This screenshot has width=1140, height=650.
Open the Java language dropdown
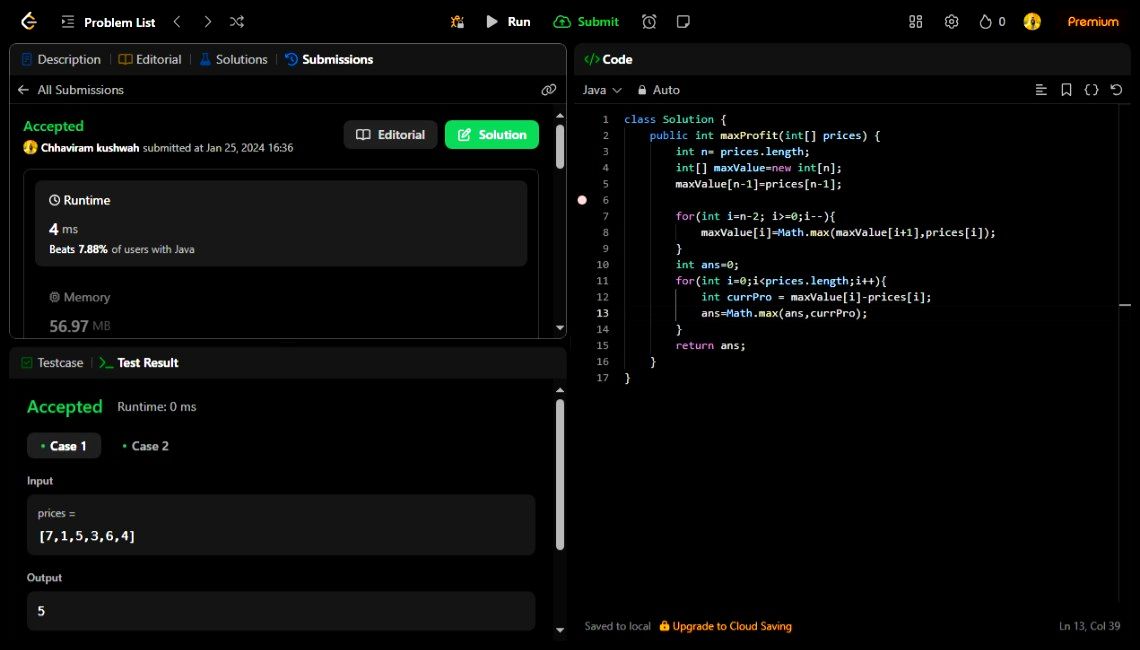click(602, 90)
